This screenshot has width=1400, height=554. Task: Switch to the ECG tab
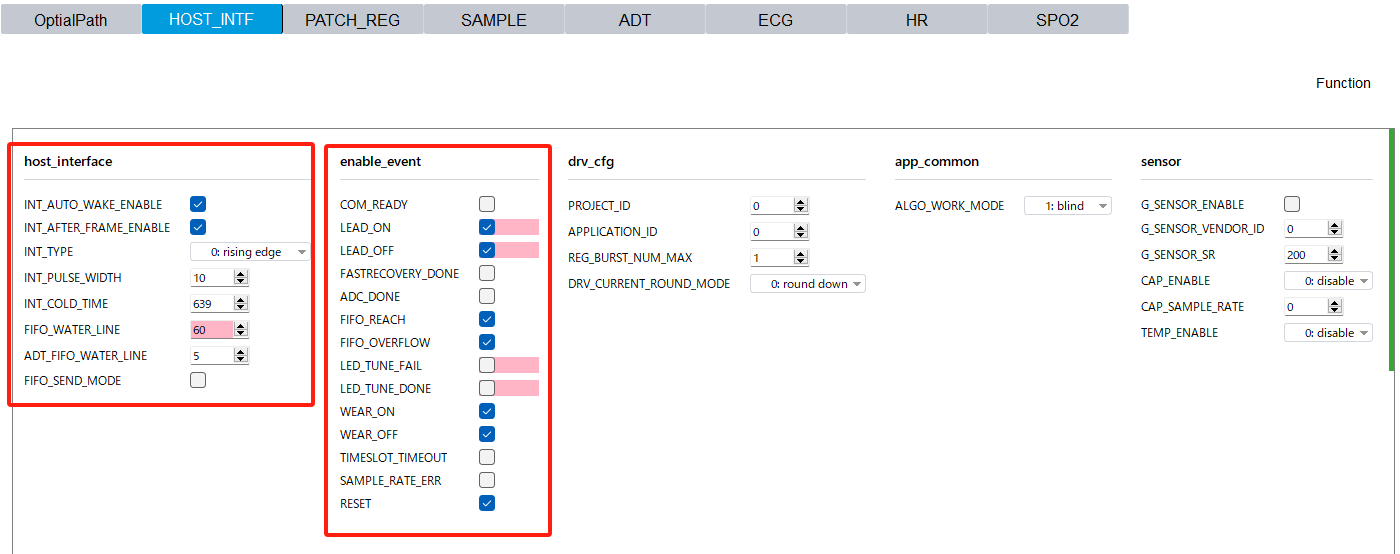[x=776, y=20]
